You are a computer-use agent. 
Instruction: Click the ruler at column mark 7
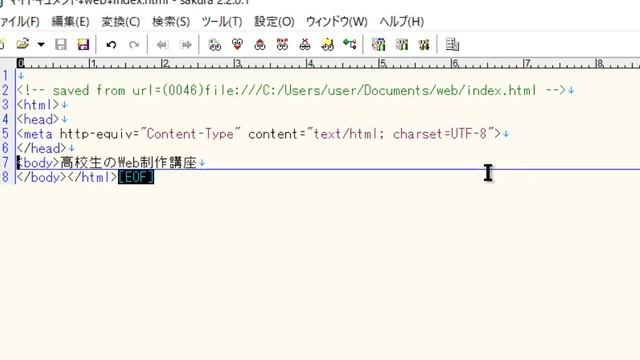(527, 63)
